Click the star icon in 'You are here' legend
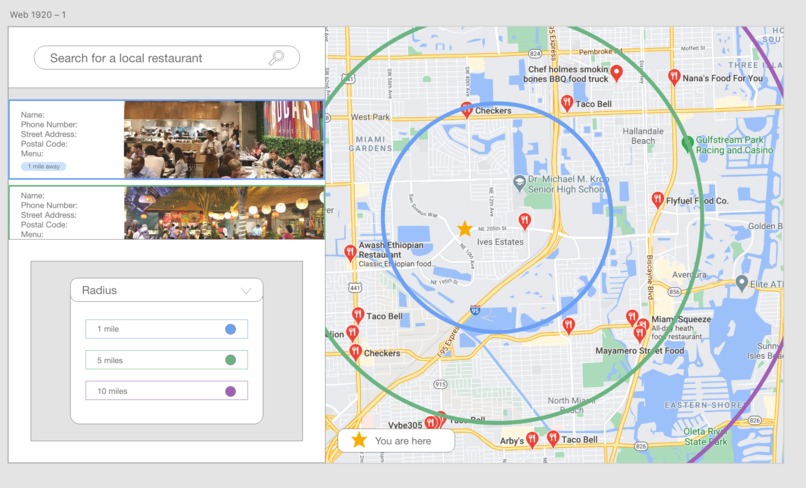806x488 pixels. [x=359, y=440]
